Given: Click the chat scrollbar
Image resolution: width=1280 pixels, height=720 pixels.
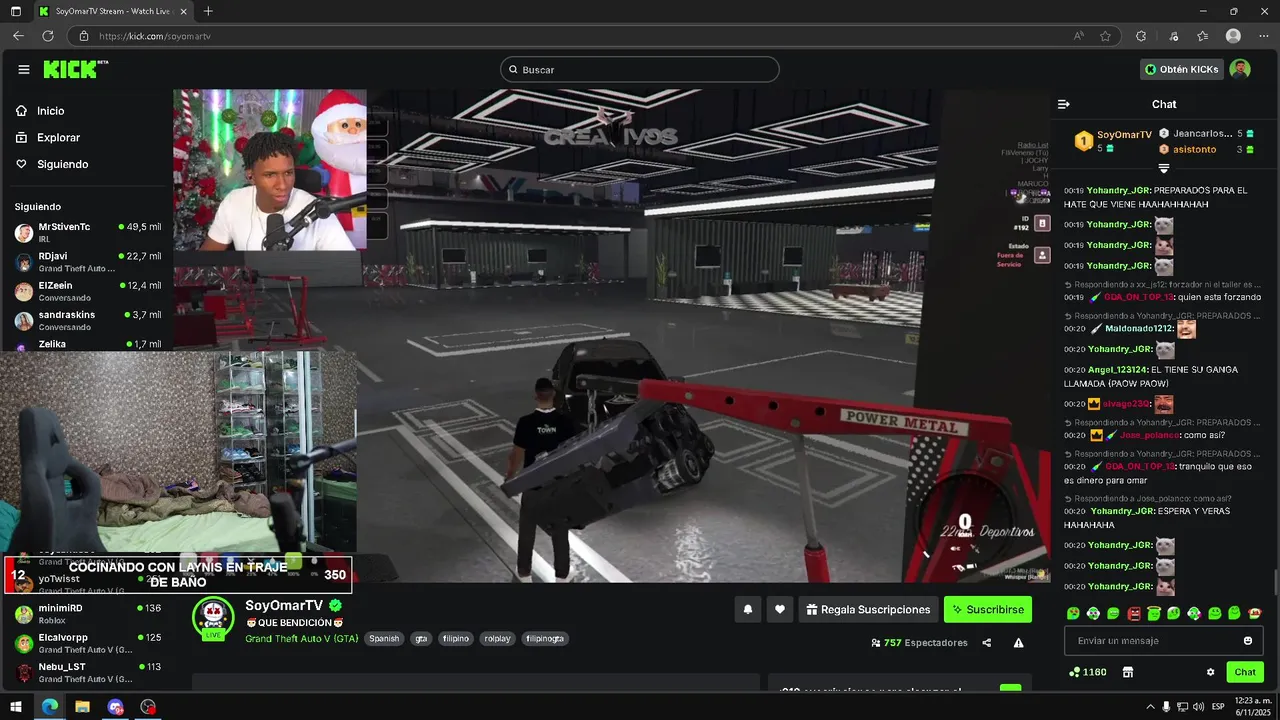Looking at the screenshot, I should click(1275, 582).
